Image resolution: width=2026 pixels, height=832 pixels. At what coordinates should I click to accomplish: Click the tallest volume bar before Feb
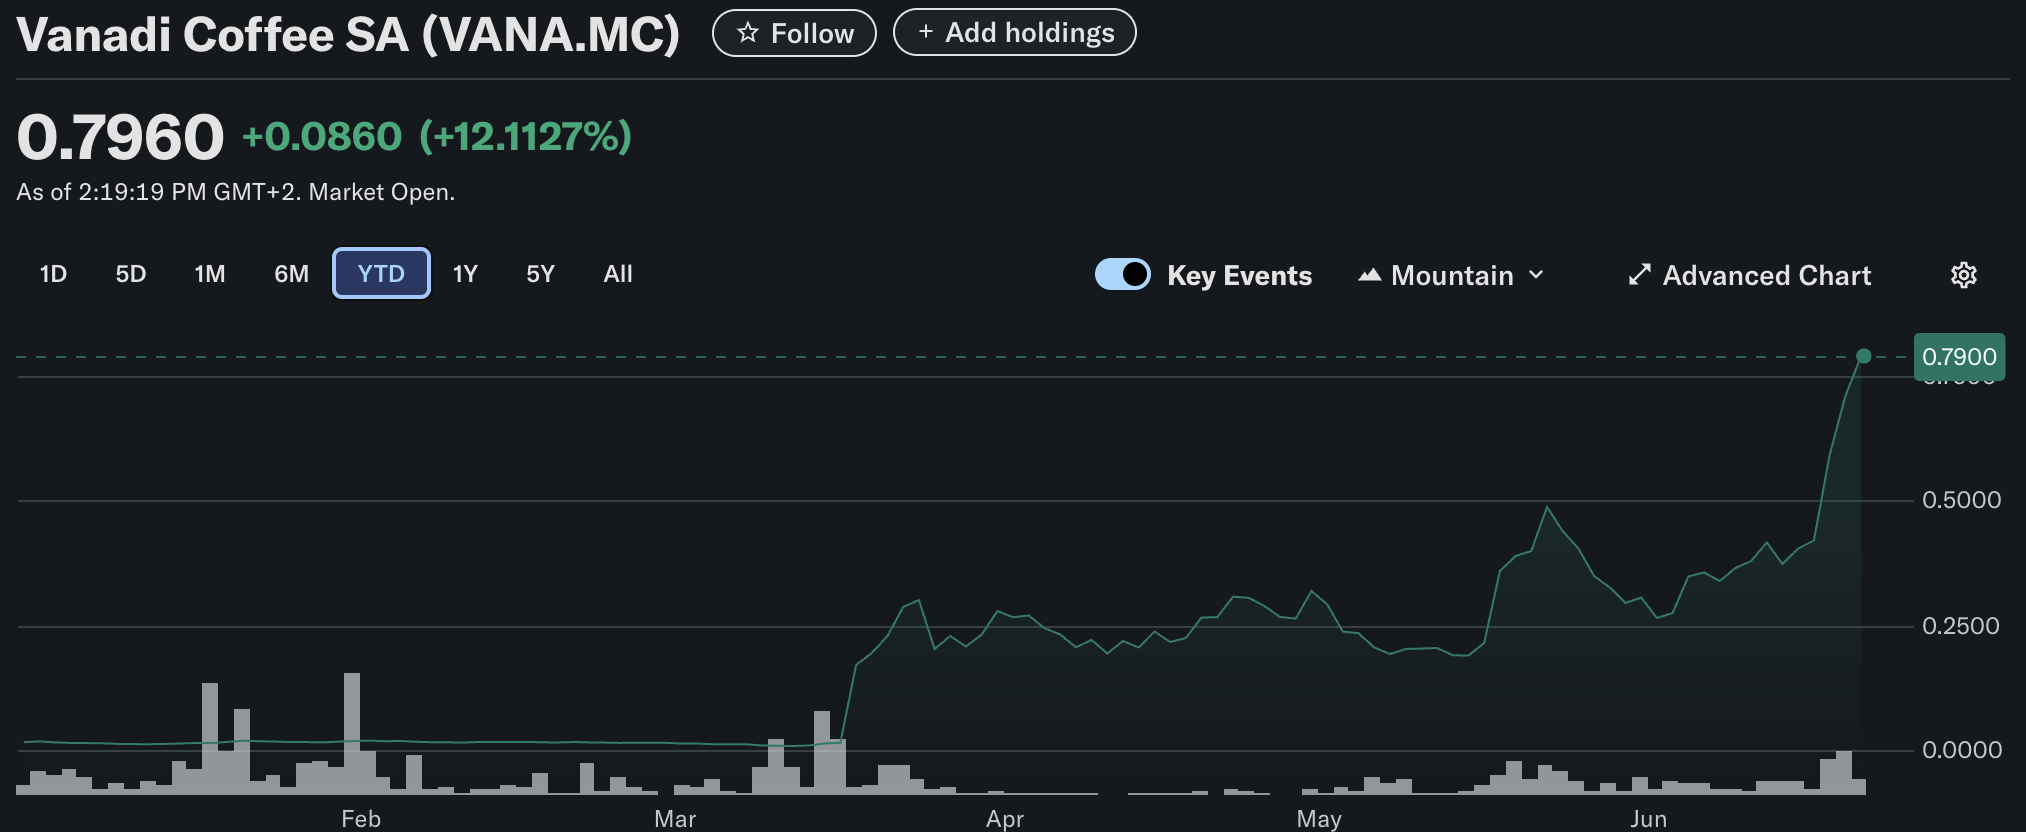352,733
